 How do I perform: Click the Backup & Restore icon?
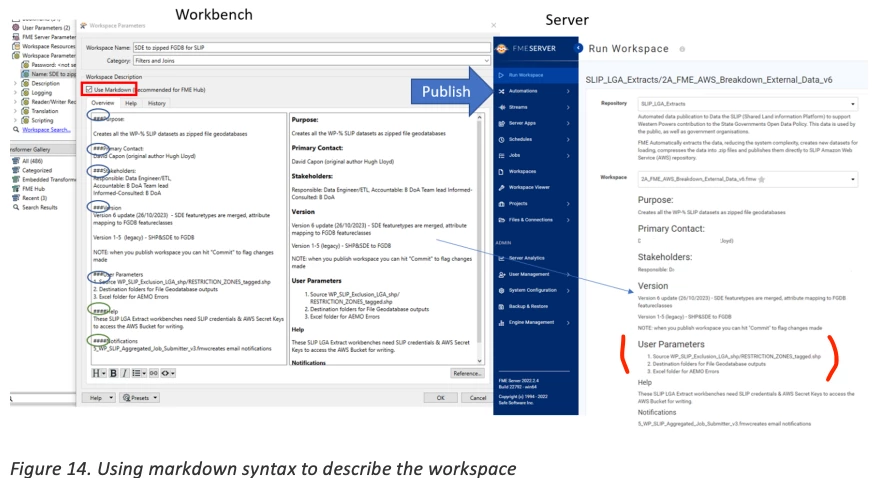pyautogui.click(x=501, y=307)
